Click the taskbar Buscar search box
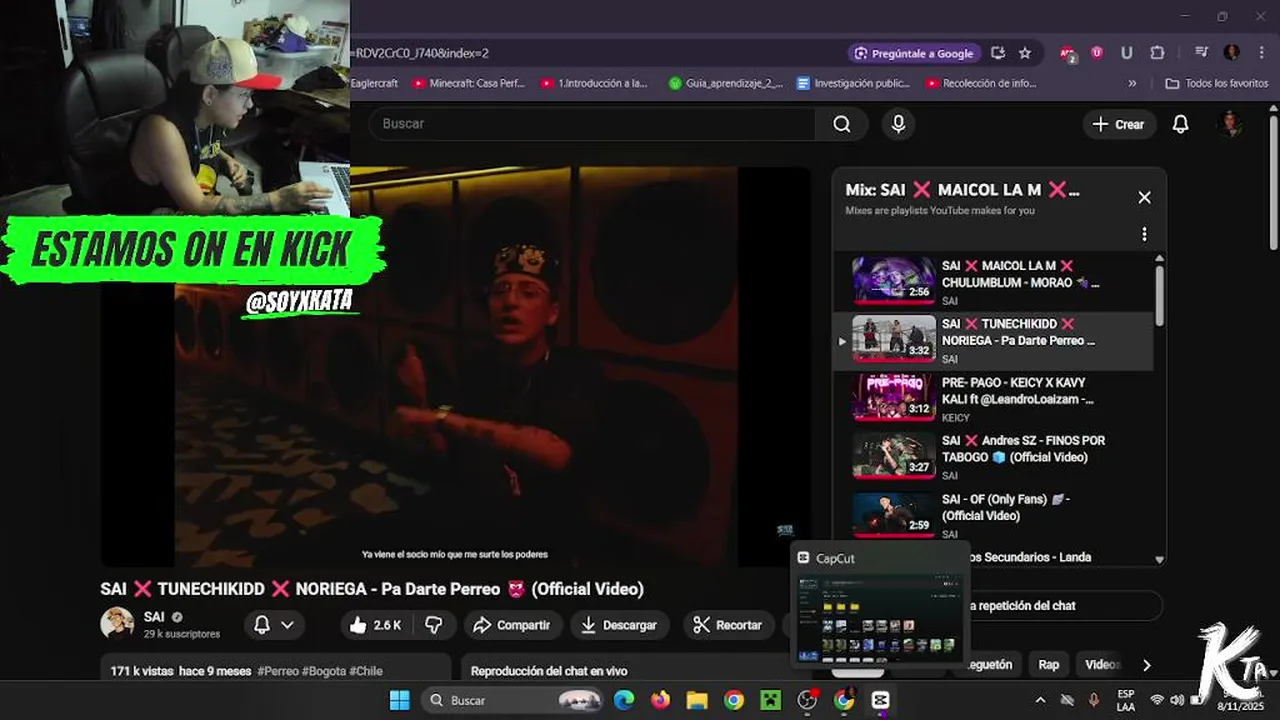The width and height of the screenshot is (1280, 720). [514, 700]
